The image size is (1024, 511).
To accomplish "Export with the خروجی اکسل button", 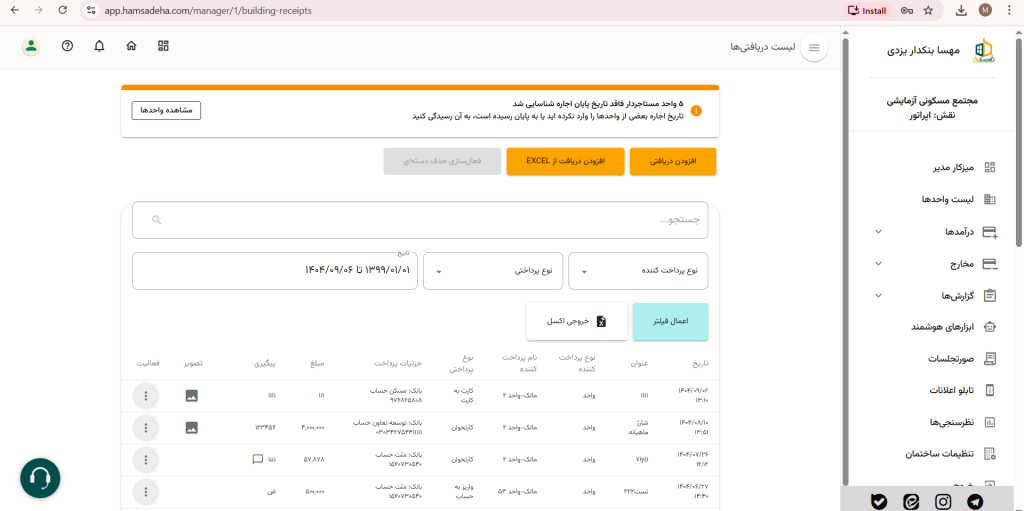I will pos(577,321).
